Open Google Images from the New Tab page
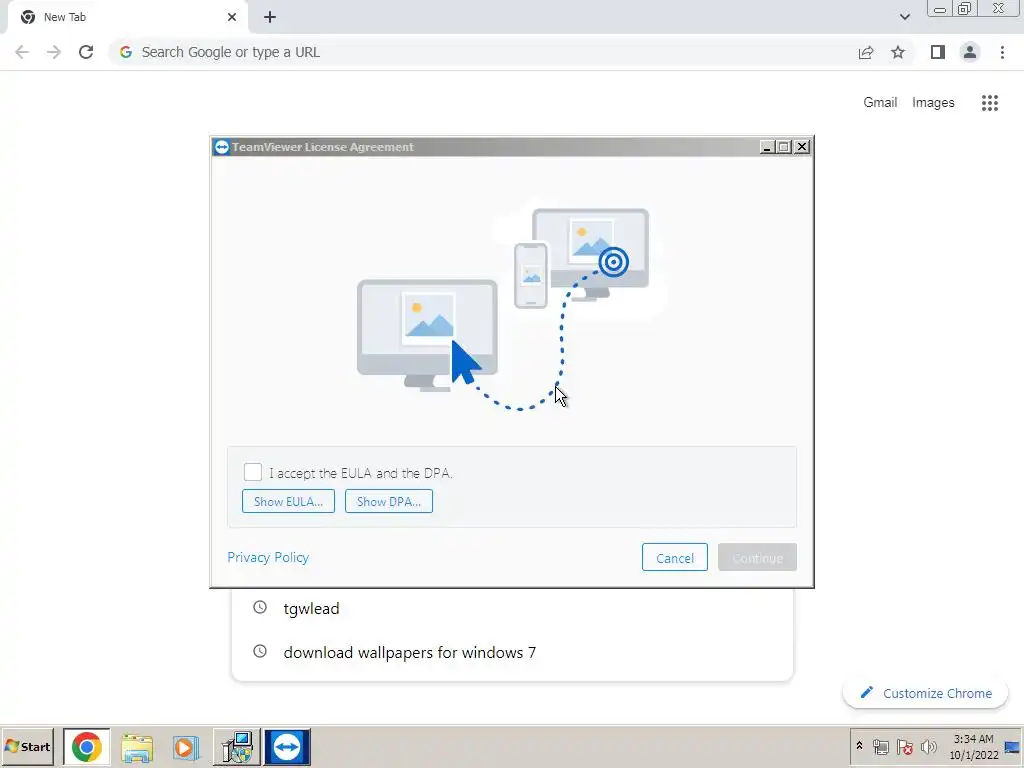1024x768 pixels. [933, 103]
